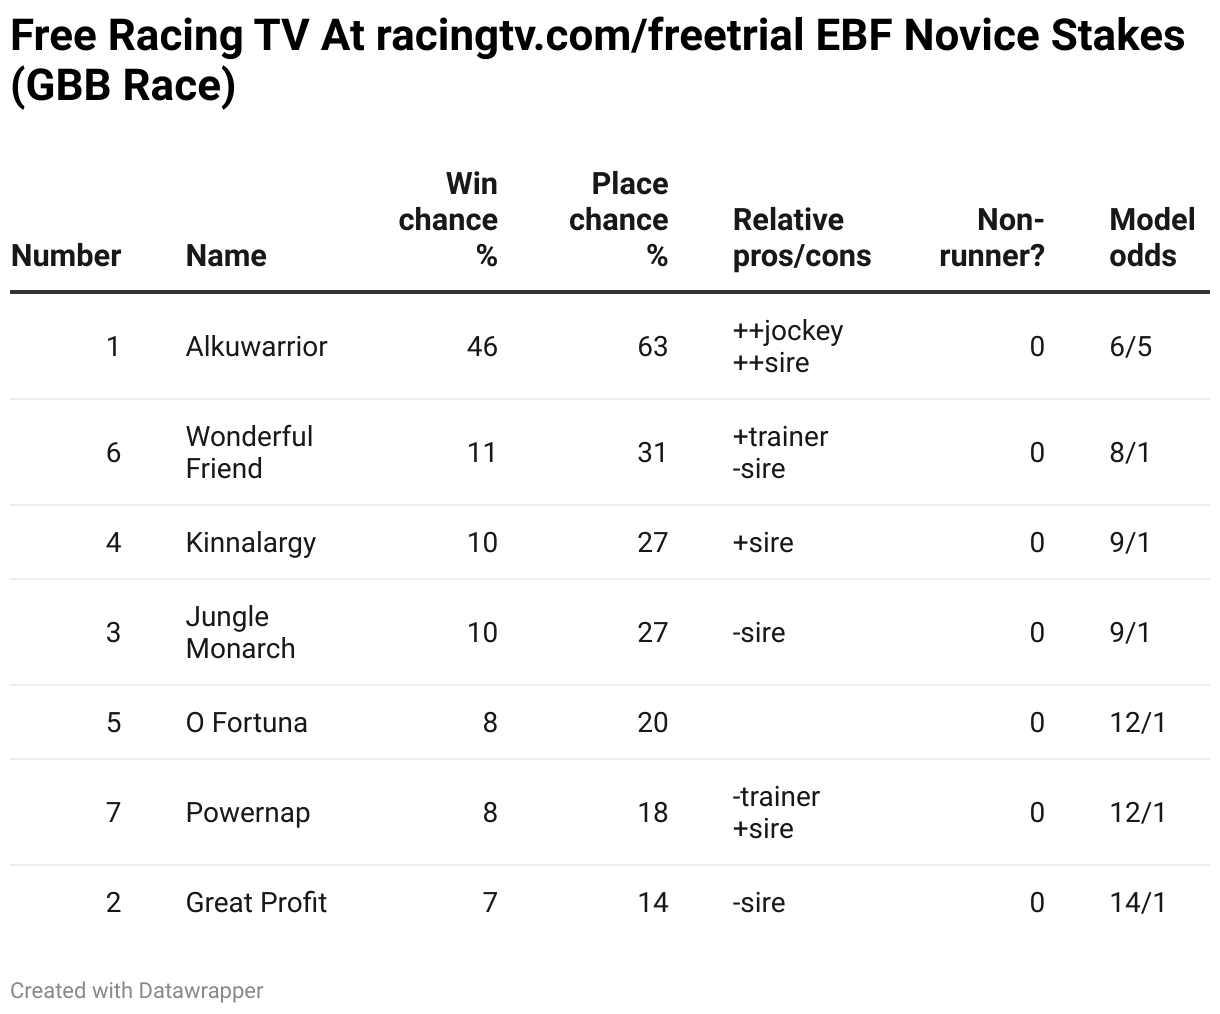1220x1014 pixels.
Task: Click the Wonderful Friend name cell
Action: point(249,452)
